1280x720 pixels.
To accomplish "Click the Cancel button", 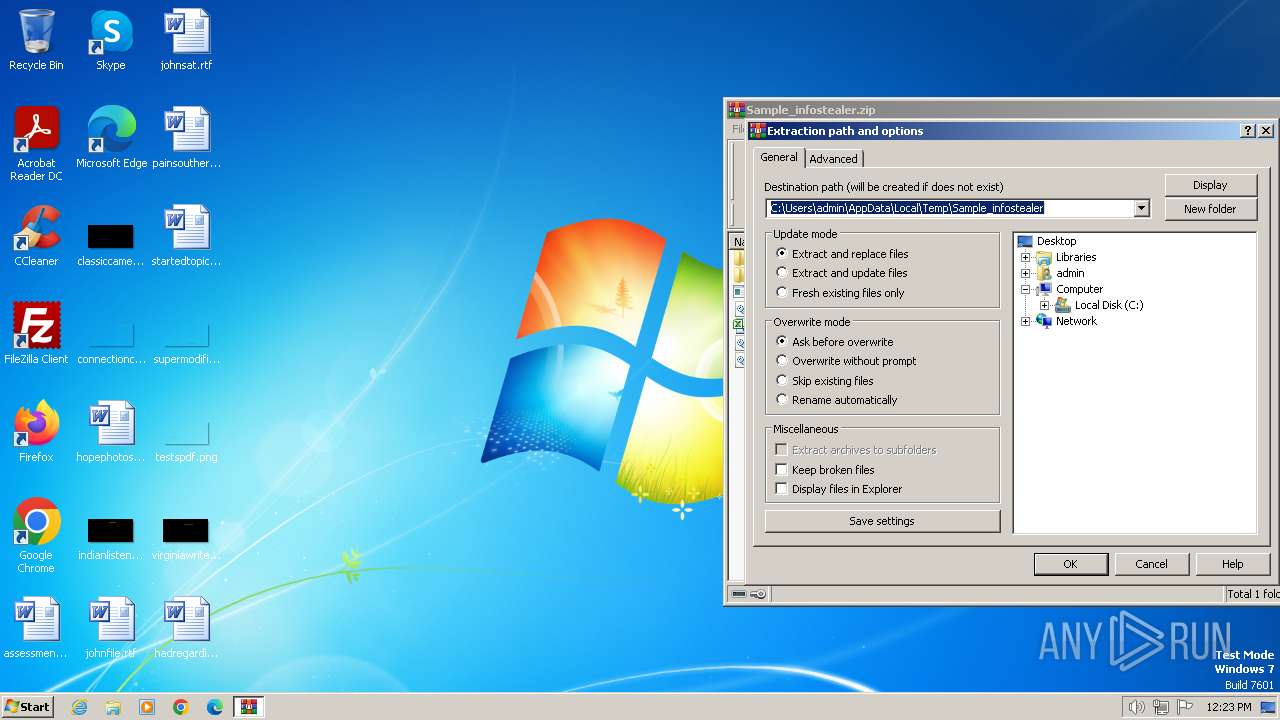I will [x=1151, y=564].
